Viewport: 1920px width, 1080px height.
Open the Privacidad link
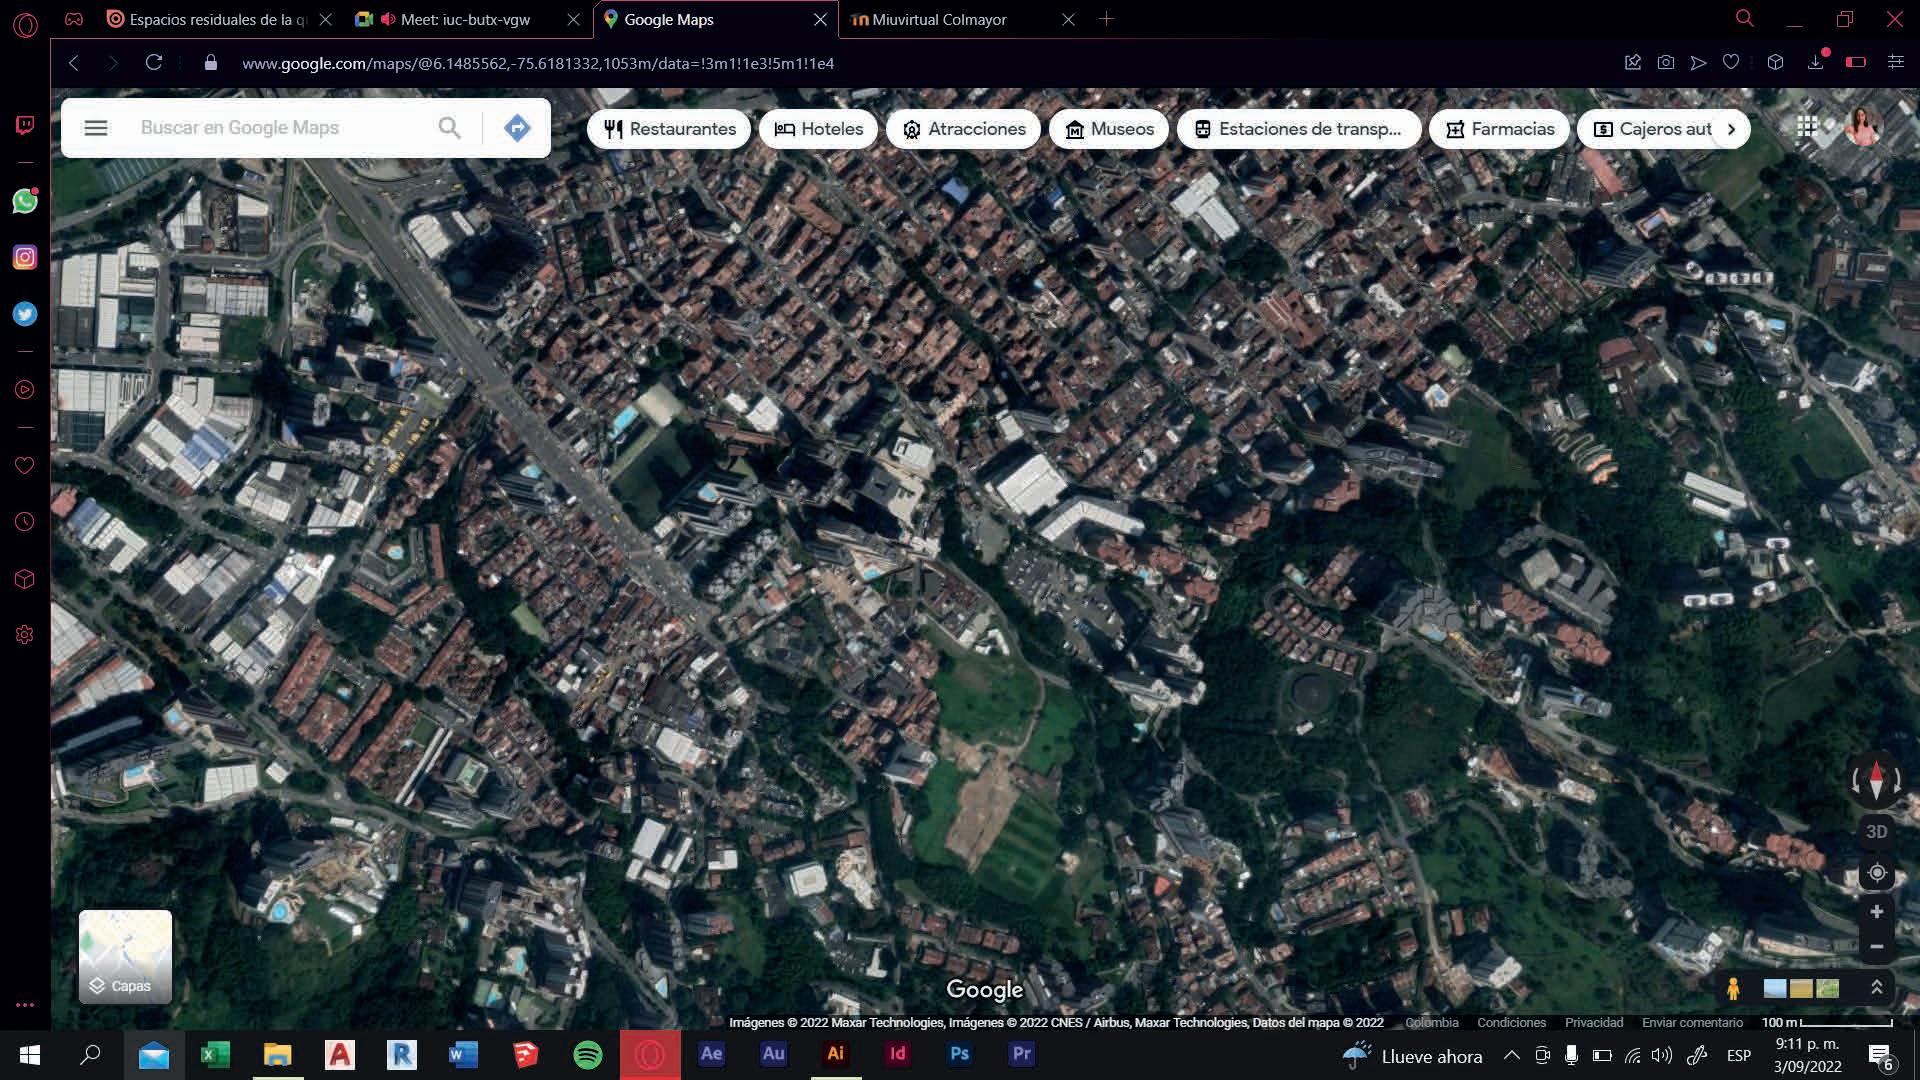pyautogui.click(x=1593, y=1022)
